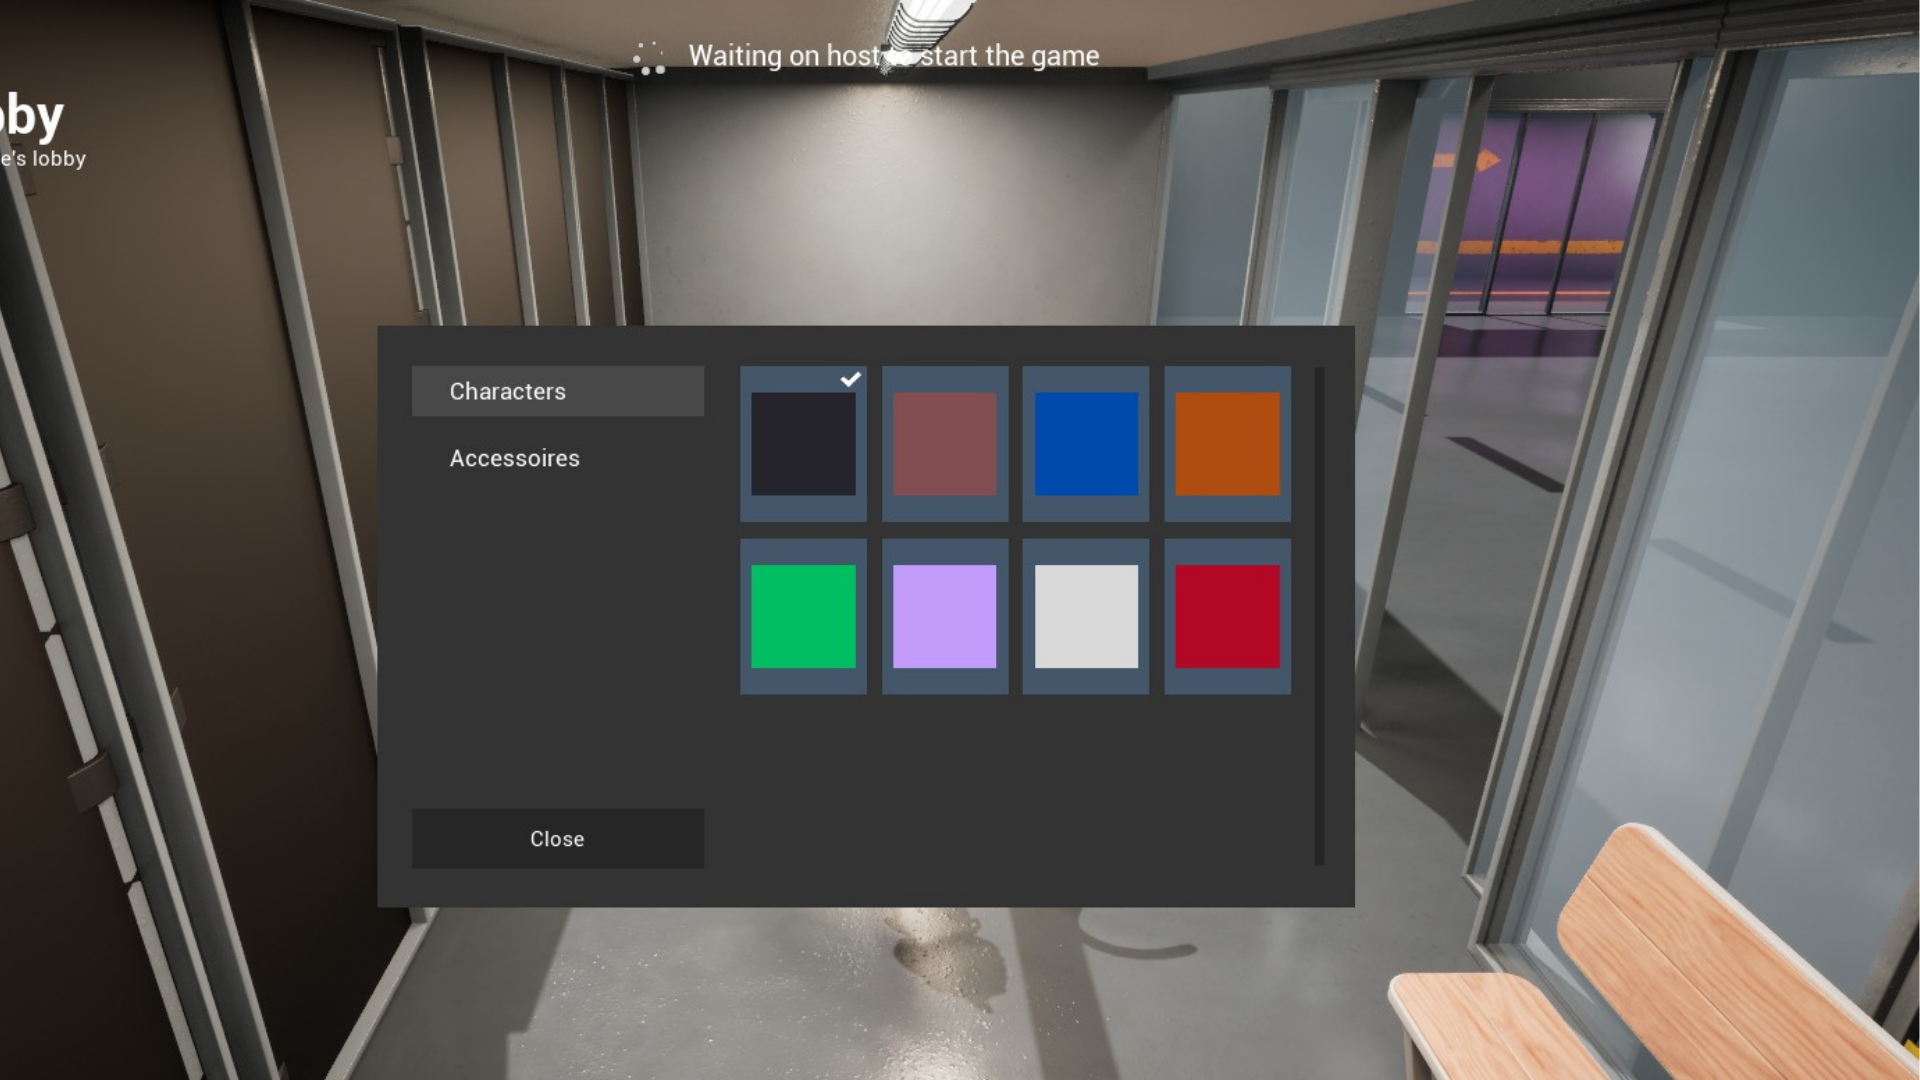Click the loading spinner icon at top
The height and width of the screenshot is (1080, 1920).
(x=650, y=58)
